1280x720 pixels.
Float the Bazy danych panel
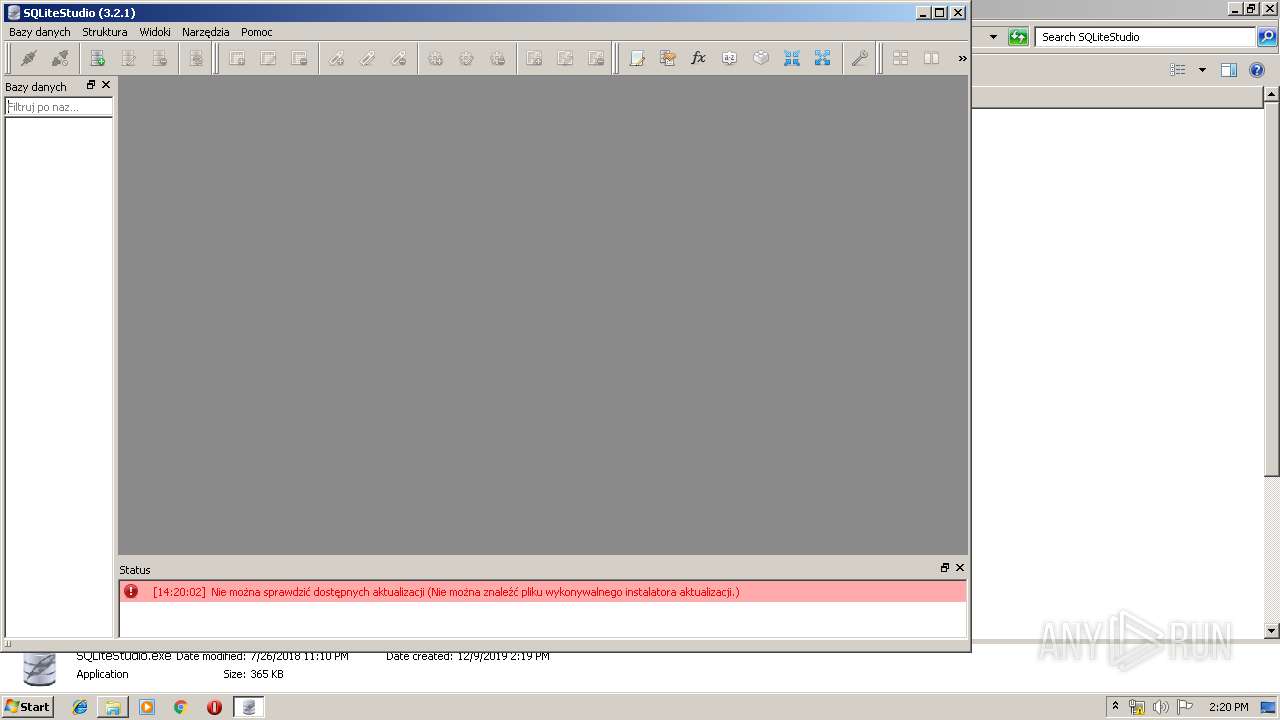(91, 85)
